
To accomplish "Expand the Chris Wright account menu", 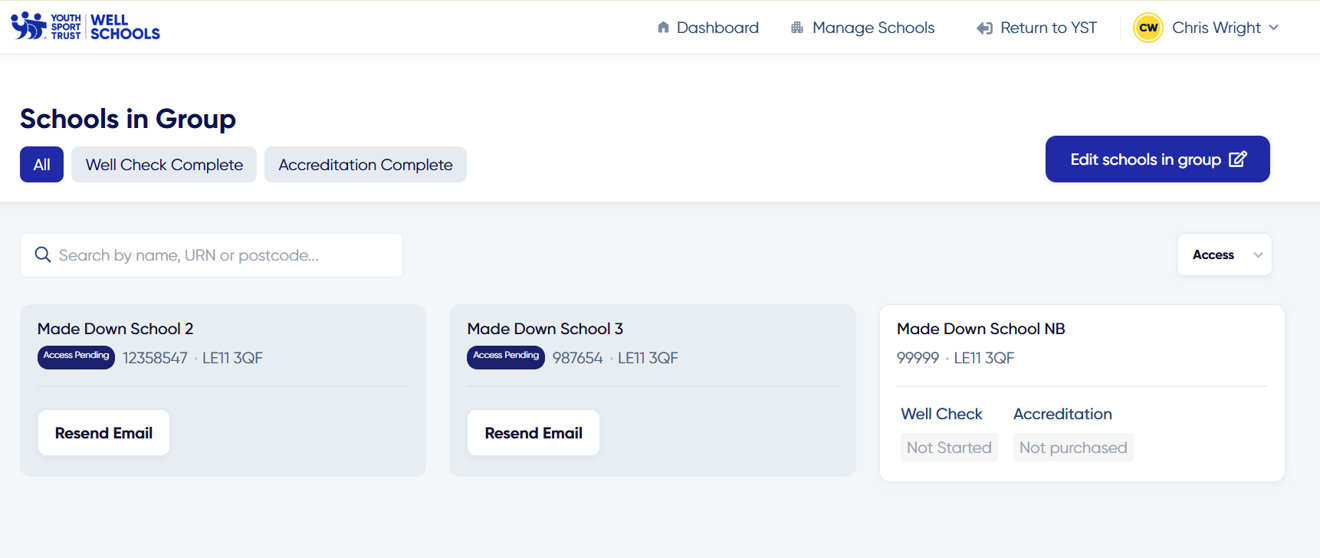I will click(x=1273, y=28).
